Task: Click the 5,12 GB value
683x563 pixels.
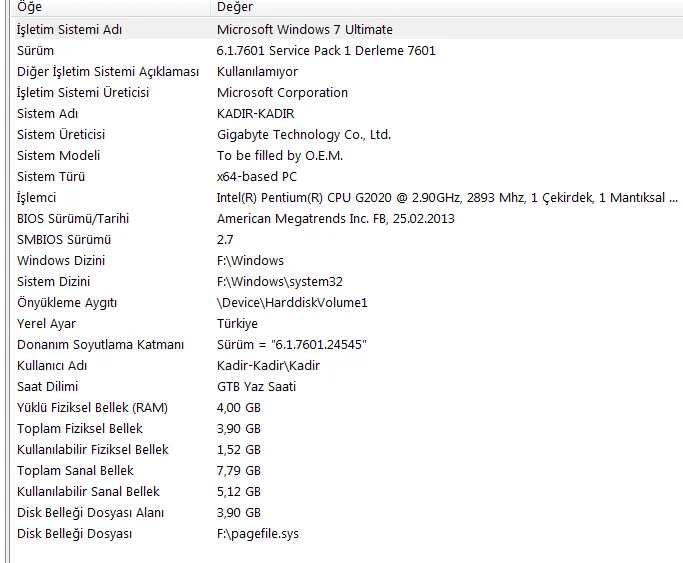Action: 239,491
